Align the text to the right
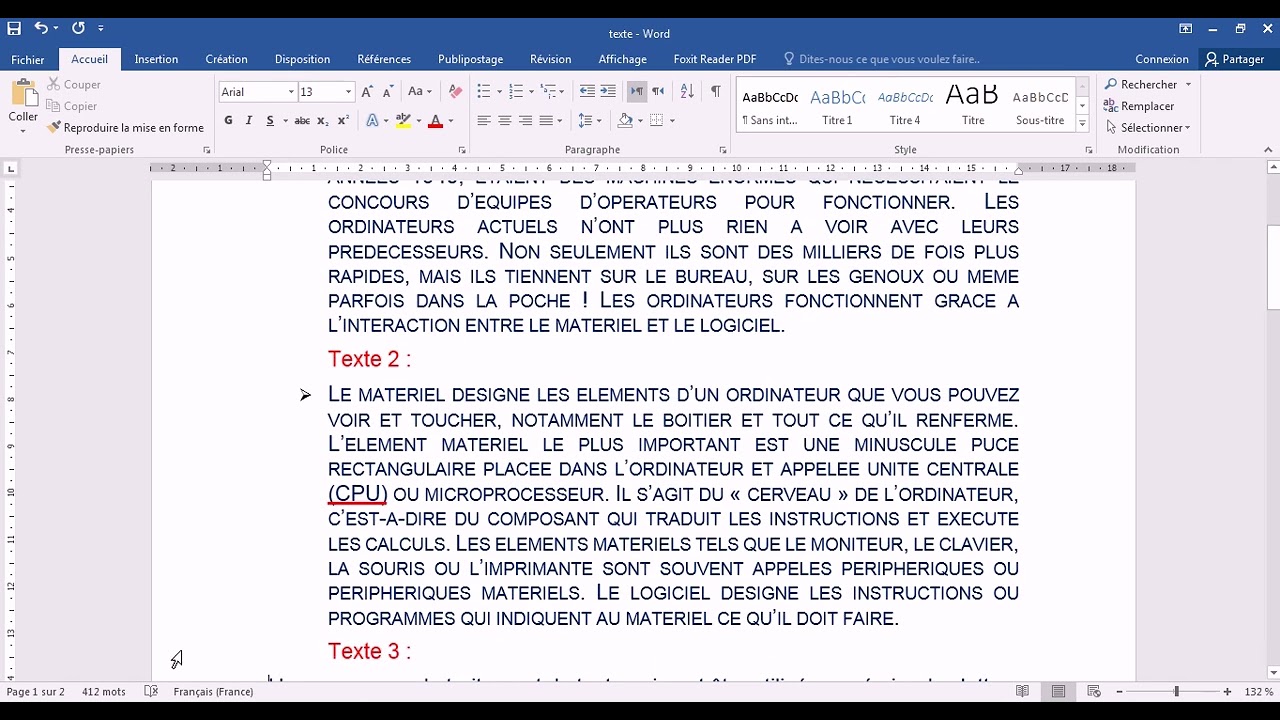Screen dimensions: 1280x720 click(526, 121)
